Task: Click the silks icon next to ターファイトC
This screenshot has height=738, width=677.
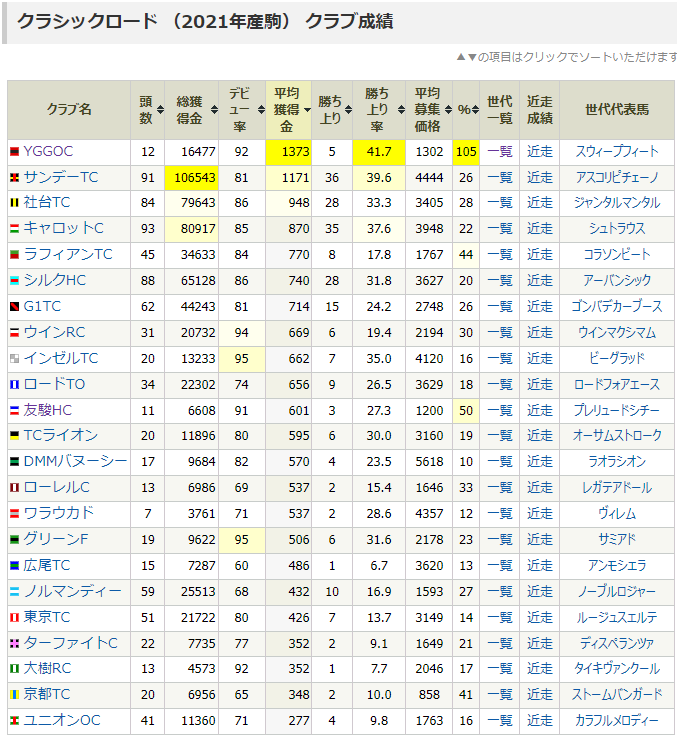Action: click(14, 643)
